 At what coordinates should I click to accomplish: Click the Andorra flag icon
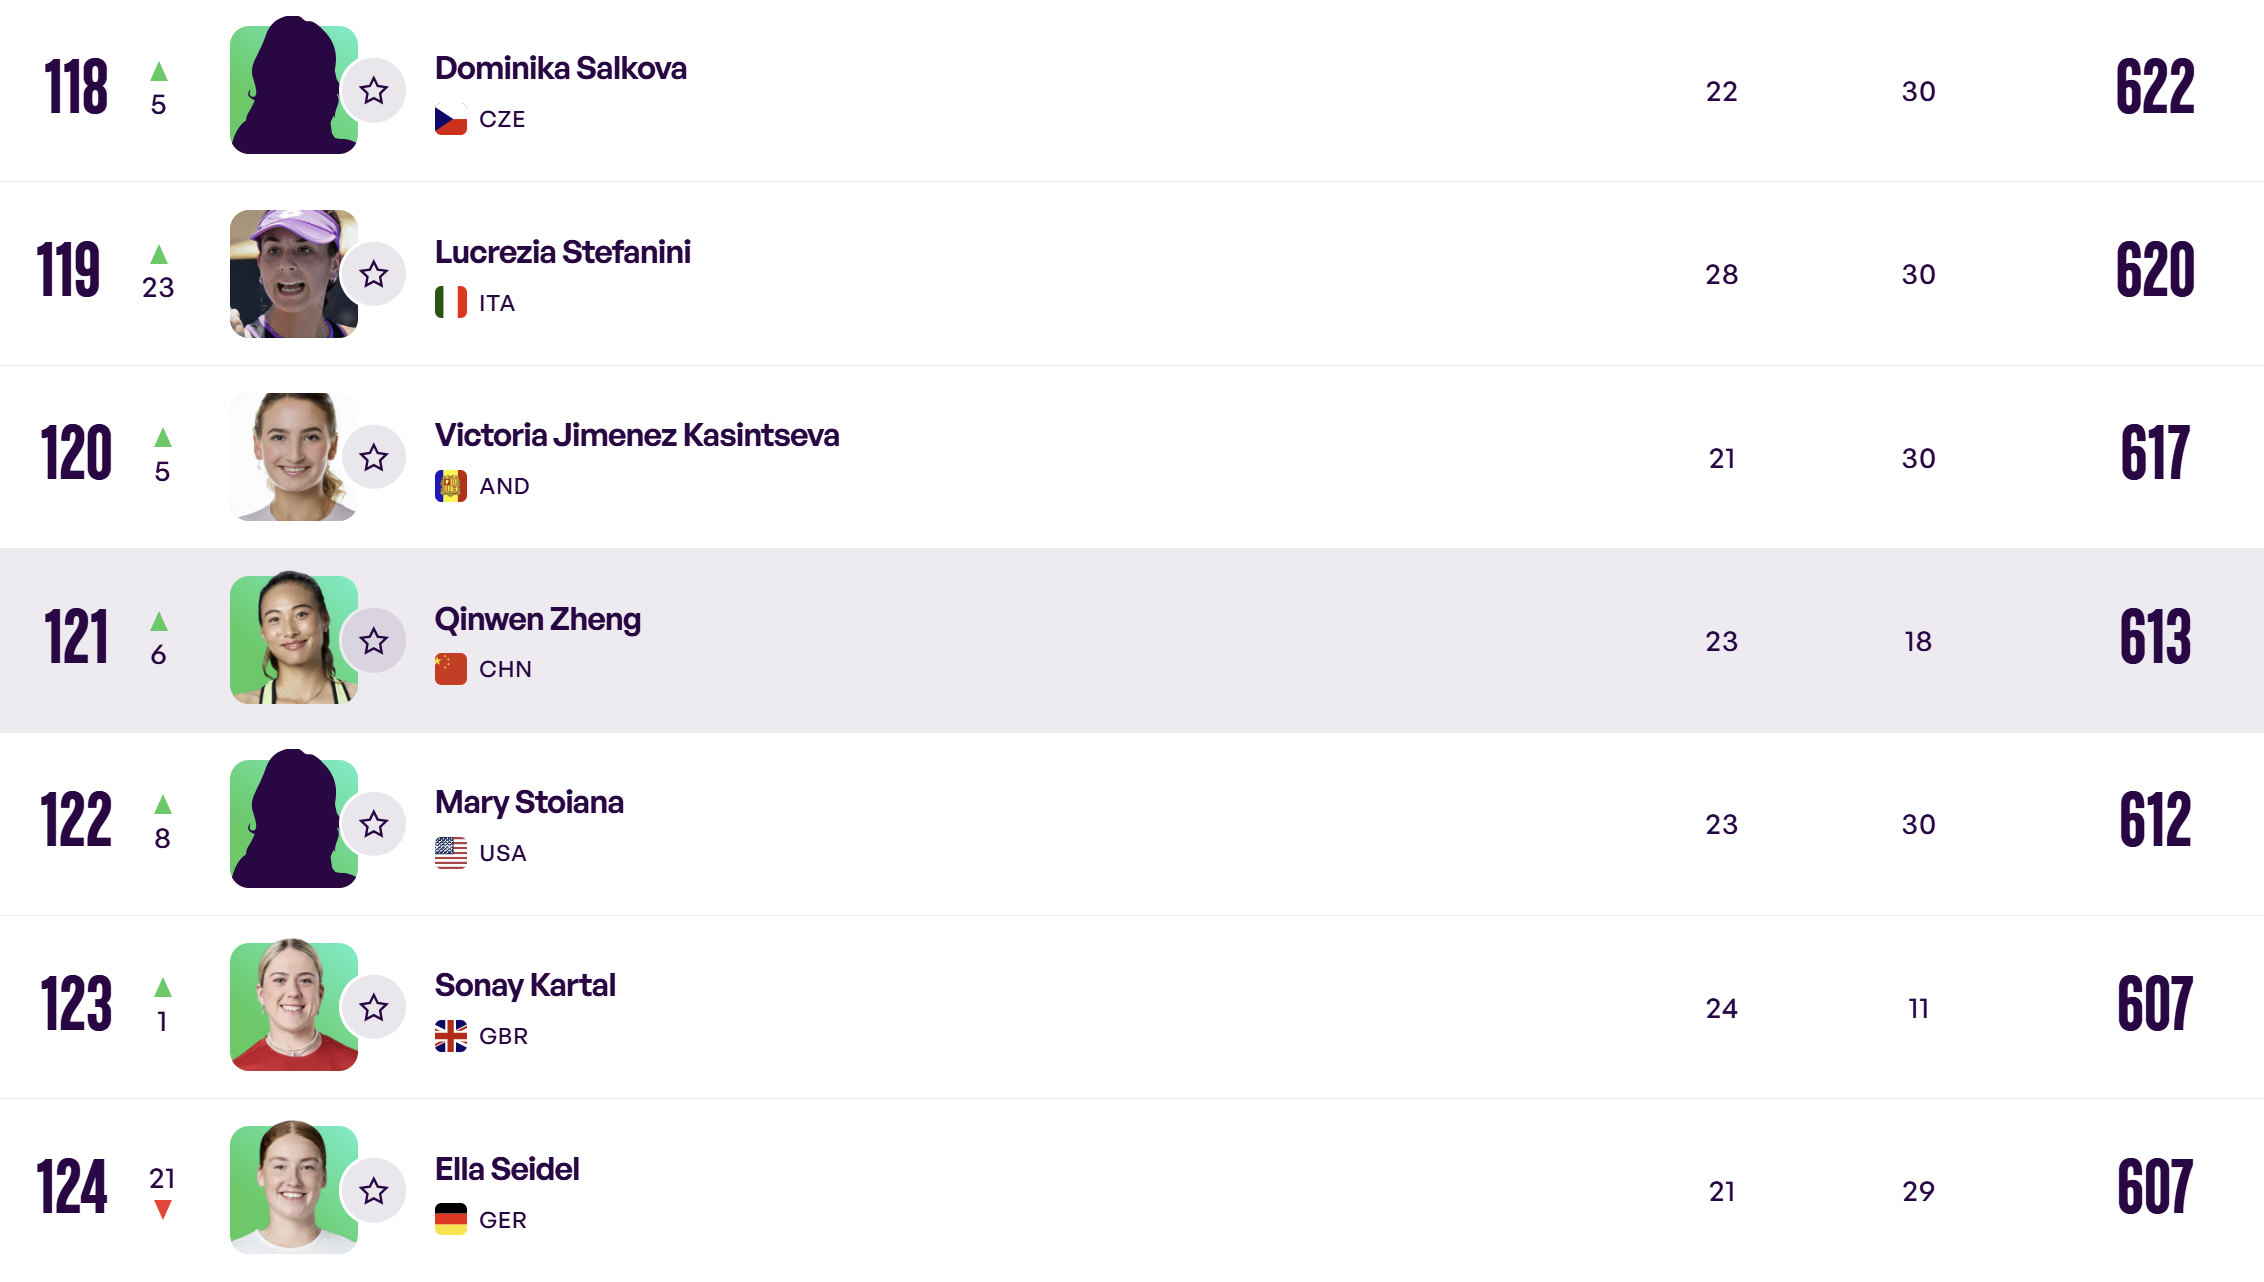tap(451, 486)
